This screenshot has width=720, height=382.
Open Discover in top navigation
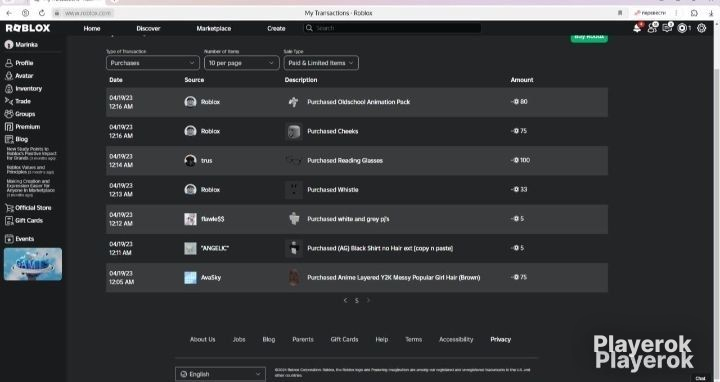(x=148, y=28)
